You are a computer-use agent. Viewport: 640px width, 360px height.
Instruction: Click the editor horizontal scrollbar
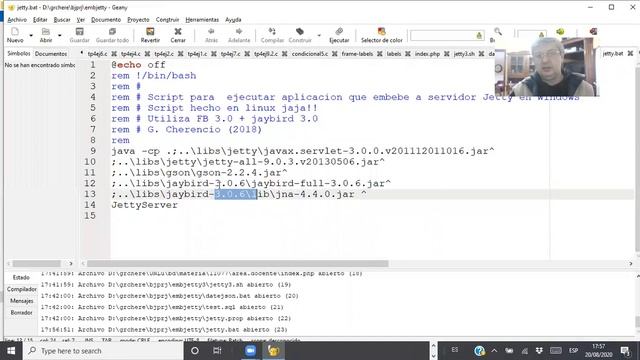tap(237, 264)
